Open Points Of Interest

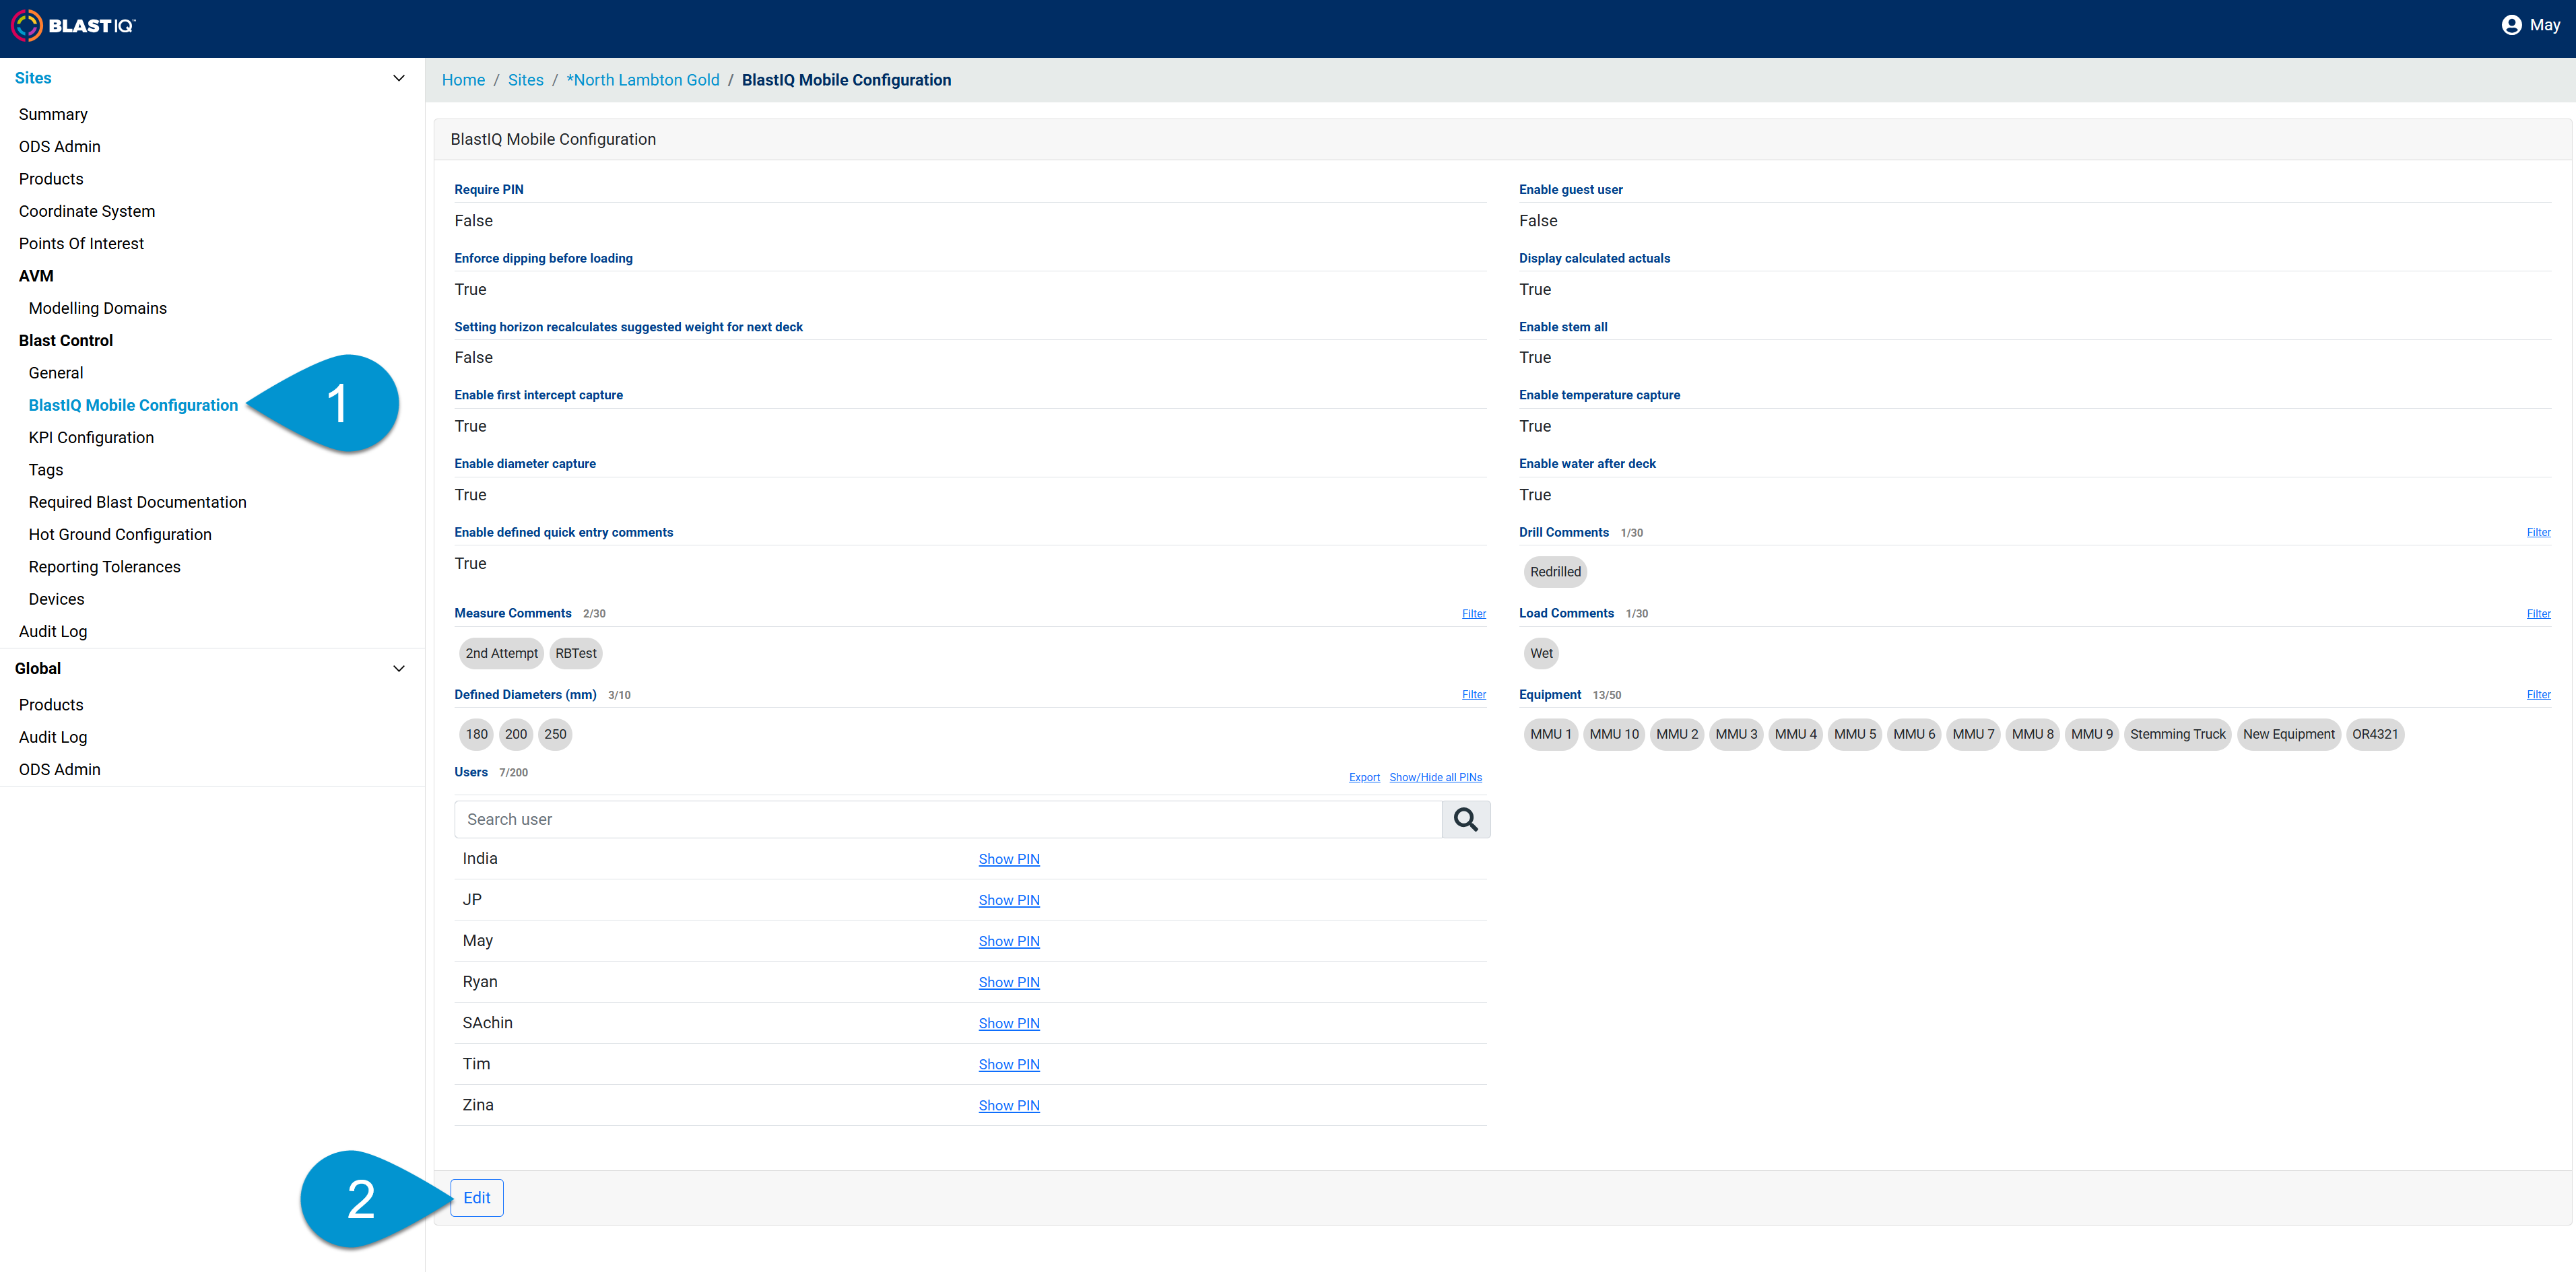pos(81,243)
